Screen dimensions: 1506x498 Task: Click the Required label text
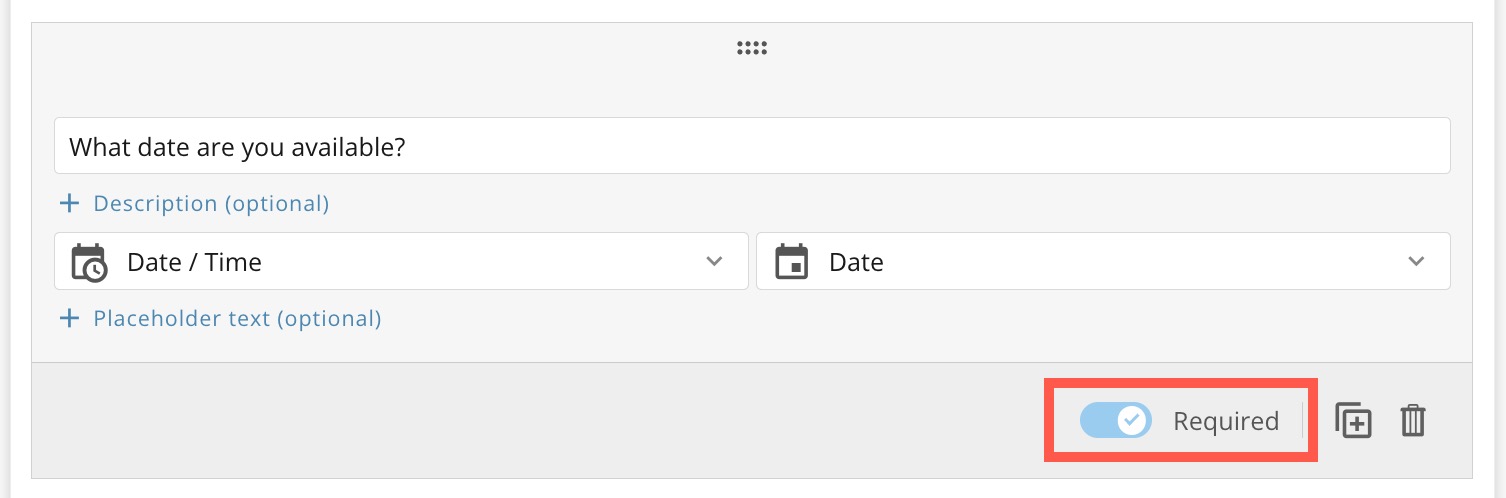1226,422
